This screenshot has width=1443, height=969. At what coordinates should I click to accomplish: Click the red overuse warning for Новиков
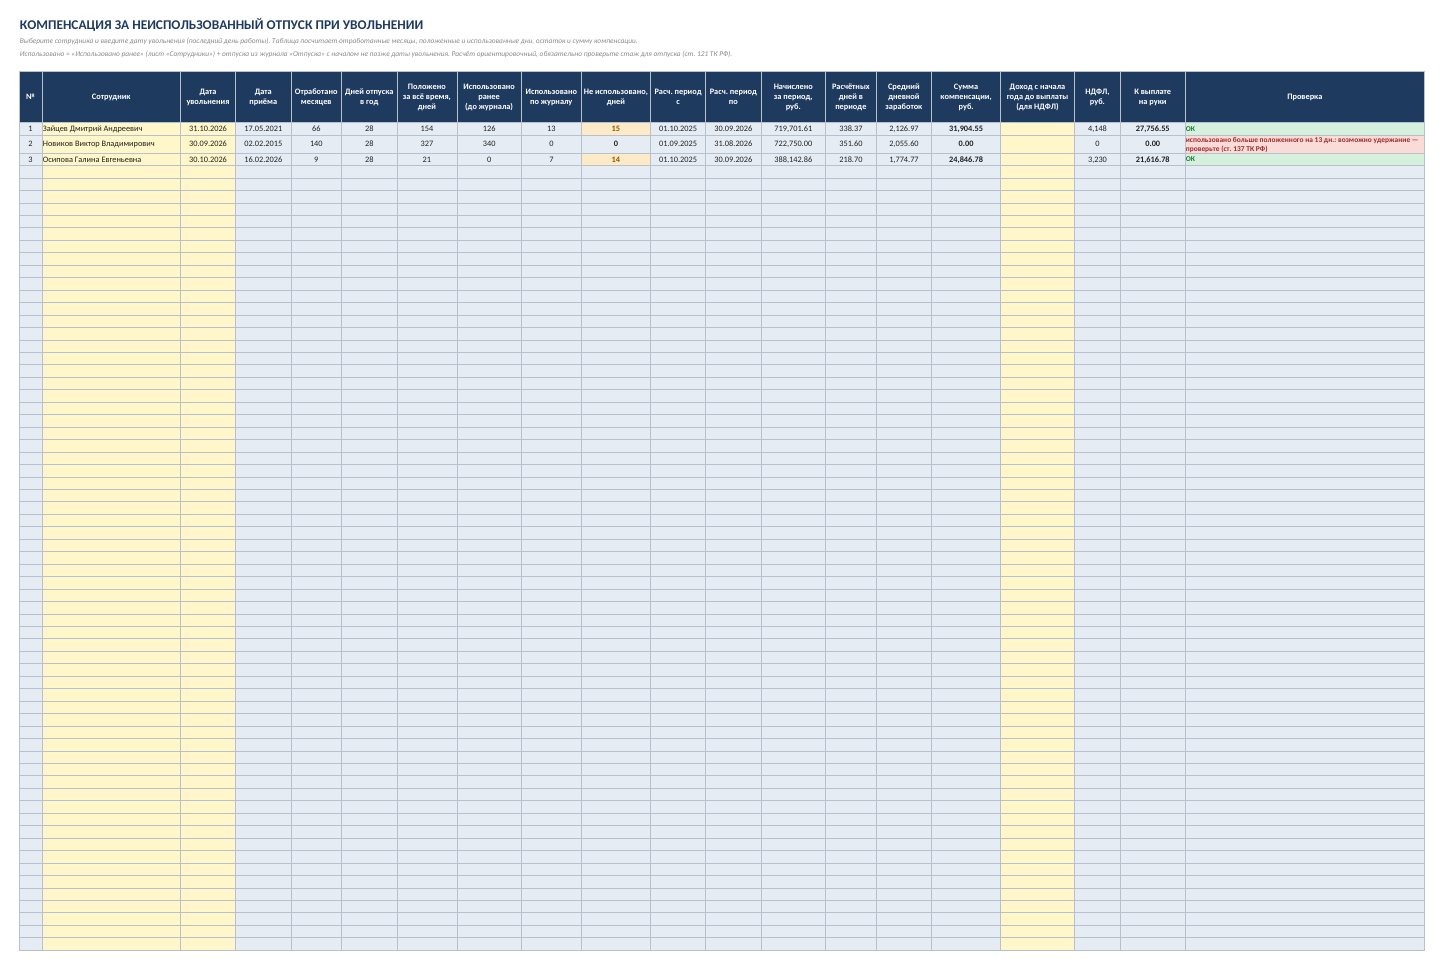coord(1304,144)
